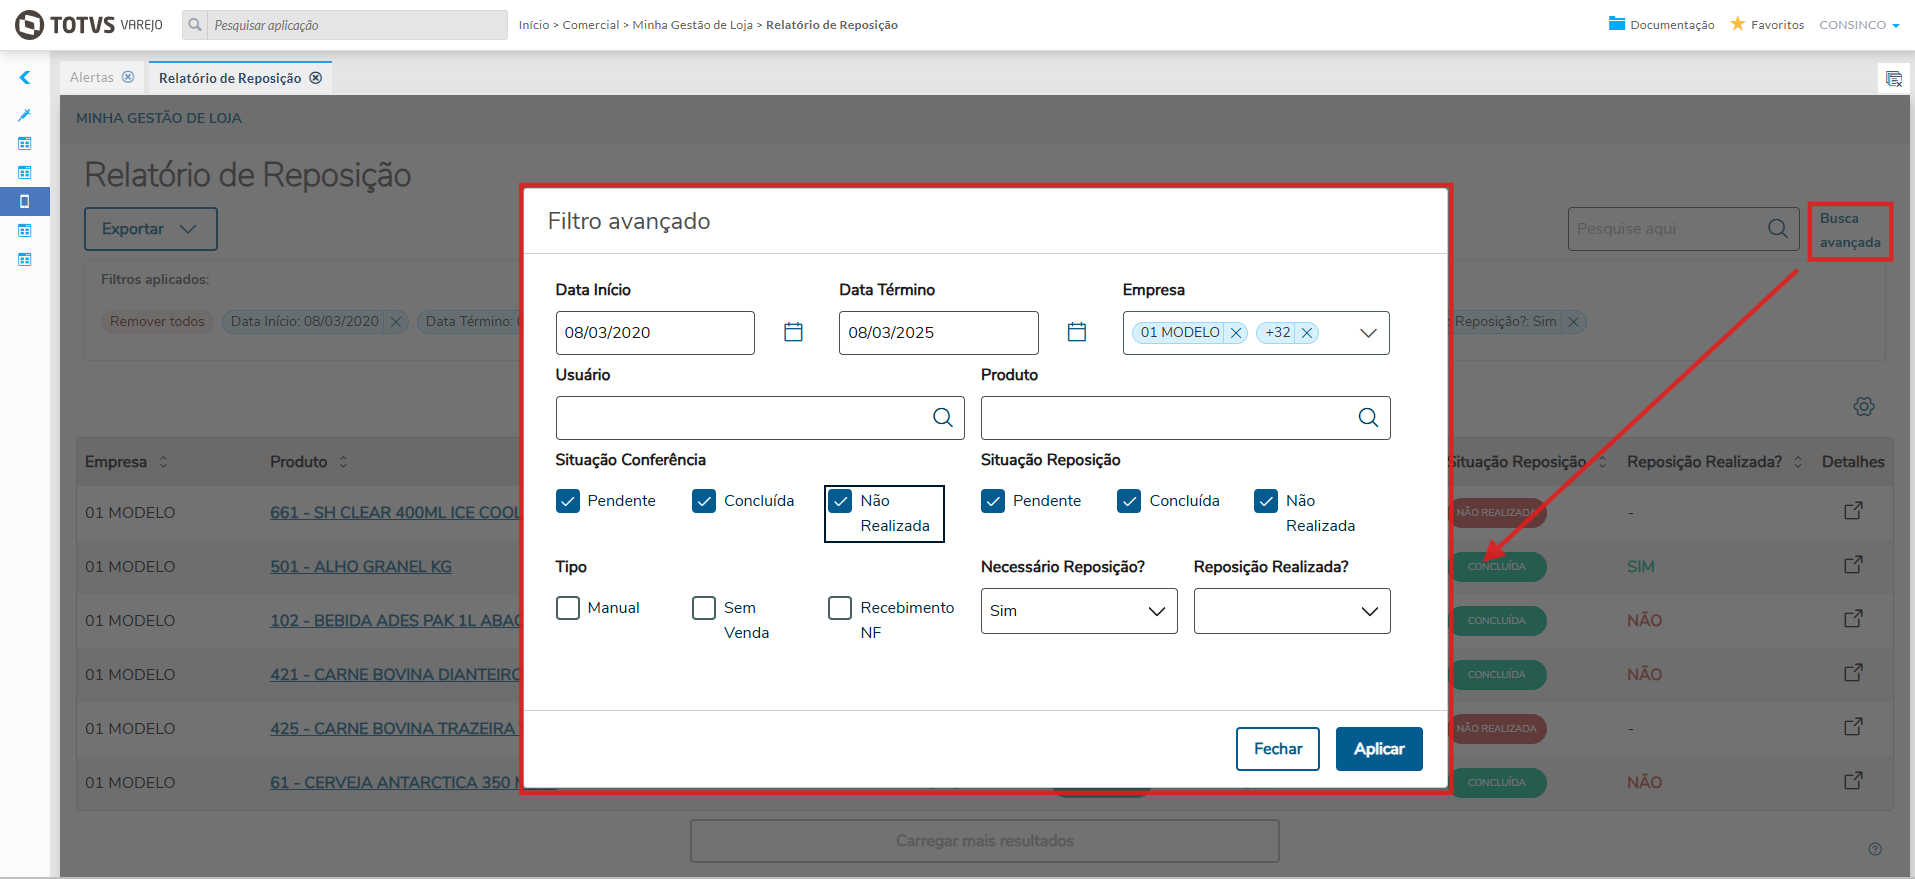Enable the Manual type checkbox

tap(568, 608)
